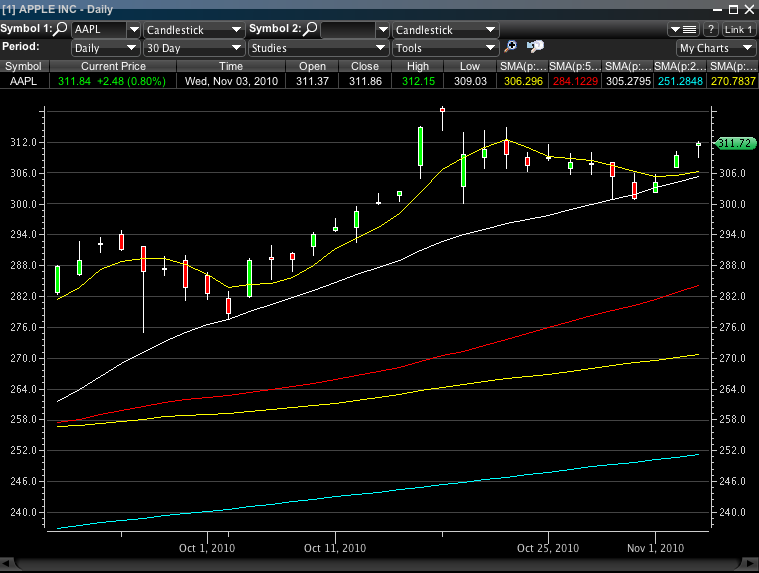
Task: Open the Tools menu
Action: tap(444, 48)
